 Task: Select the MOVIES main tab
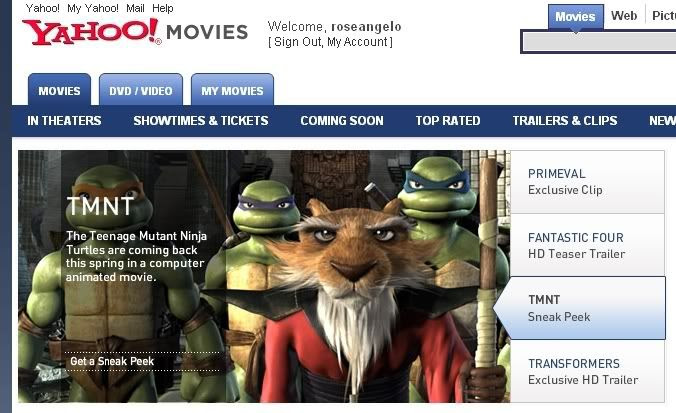[59, 90]
